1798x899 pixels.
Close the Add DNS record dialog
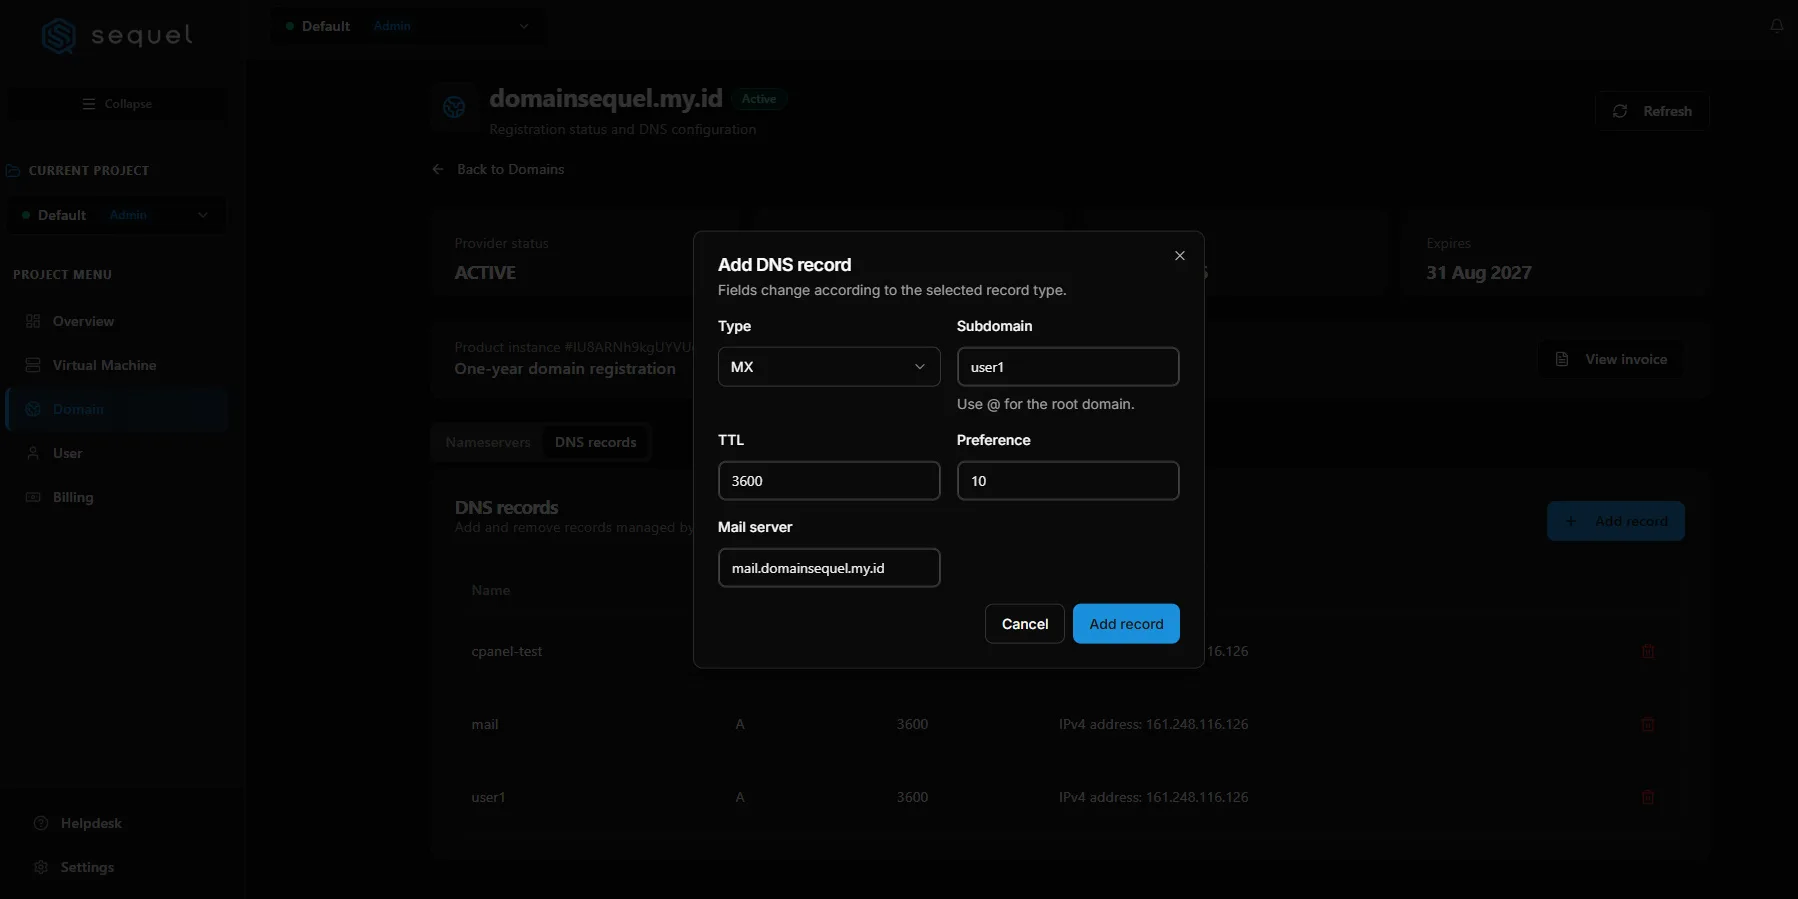(1180, 256)
